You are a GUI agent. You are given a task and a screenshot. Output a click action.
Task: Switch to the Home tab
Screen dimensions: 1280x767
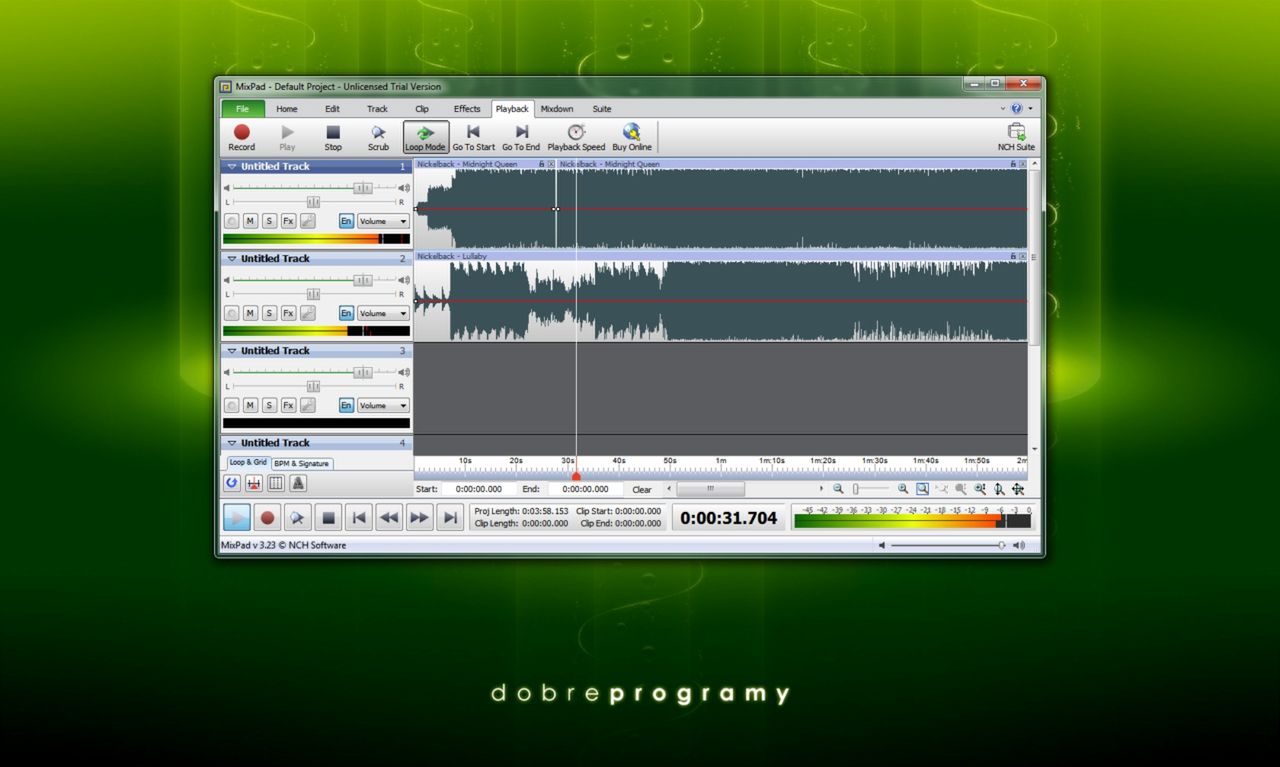(x=287, y=109)
